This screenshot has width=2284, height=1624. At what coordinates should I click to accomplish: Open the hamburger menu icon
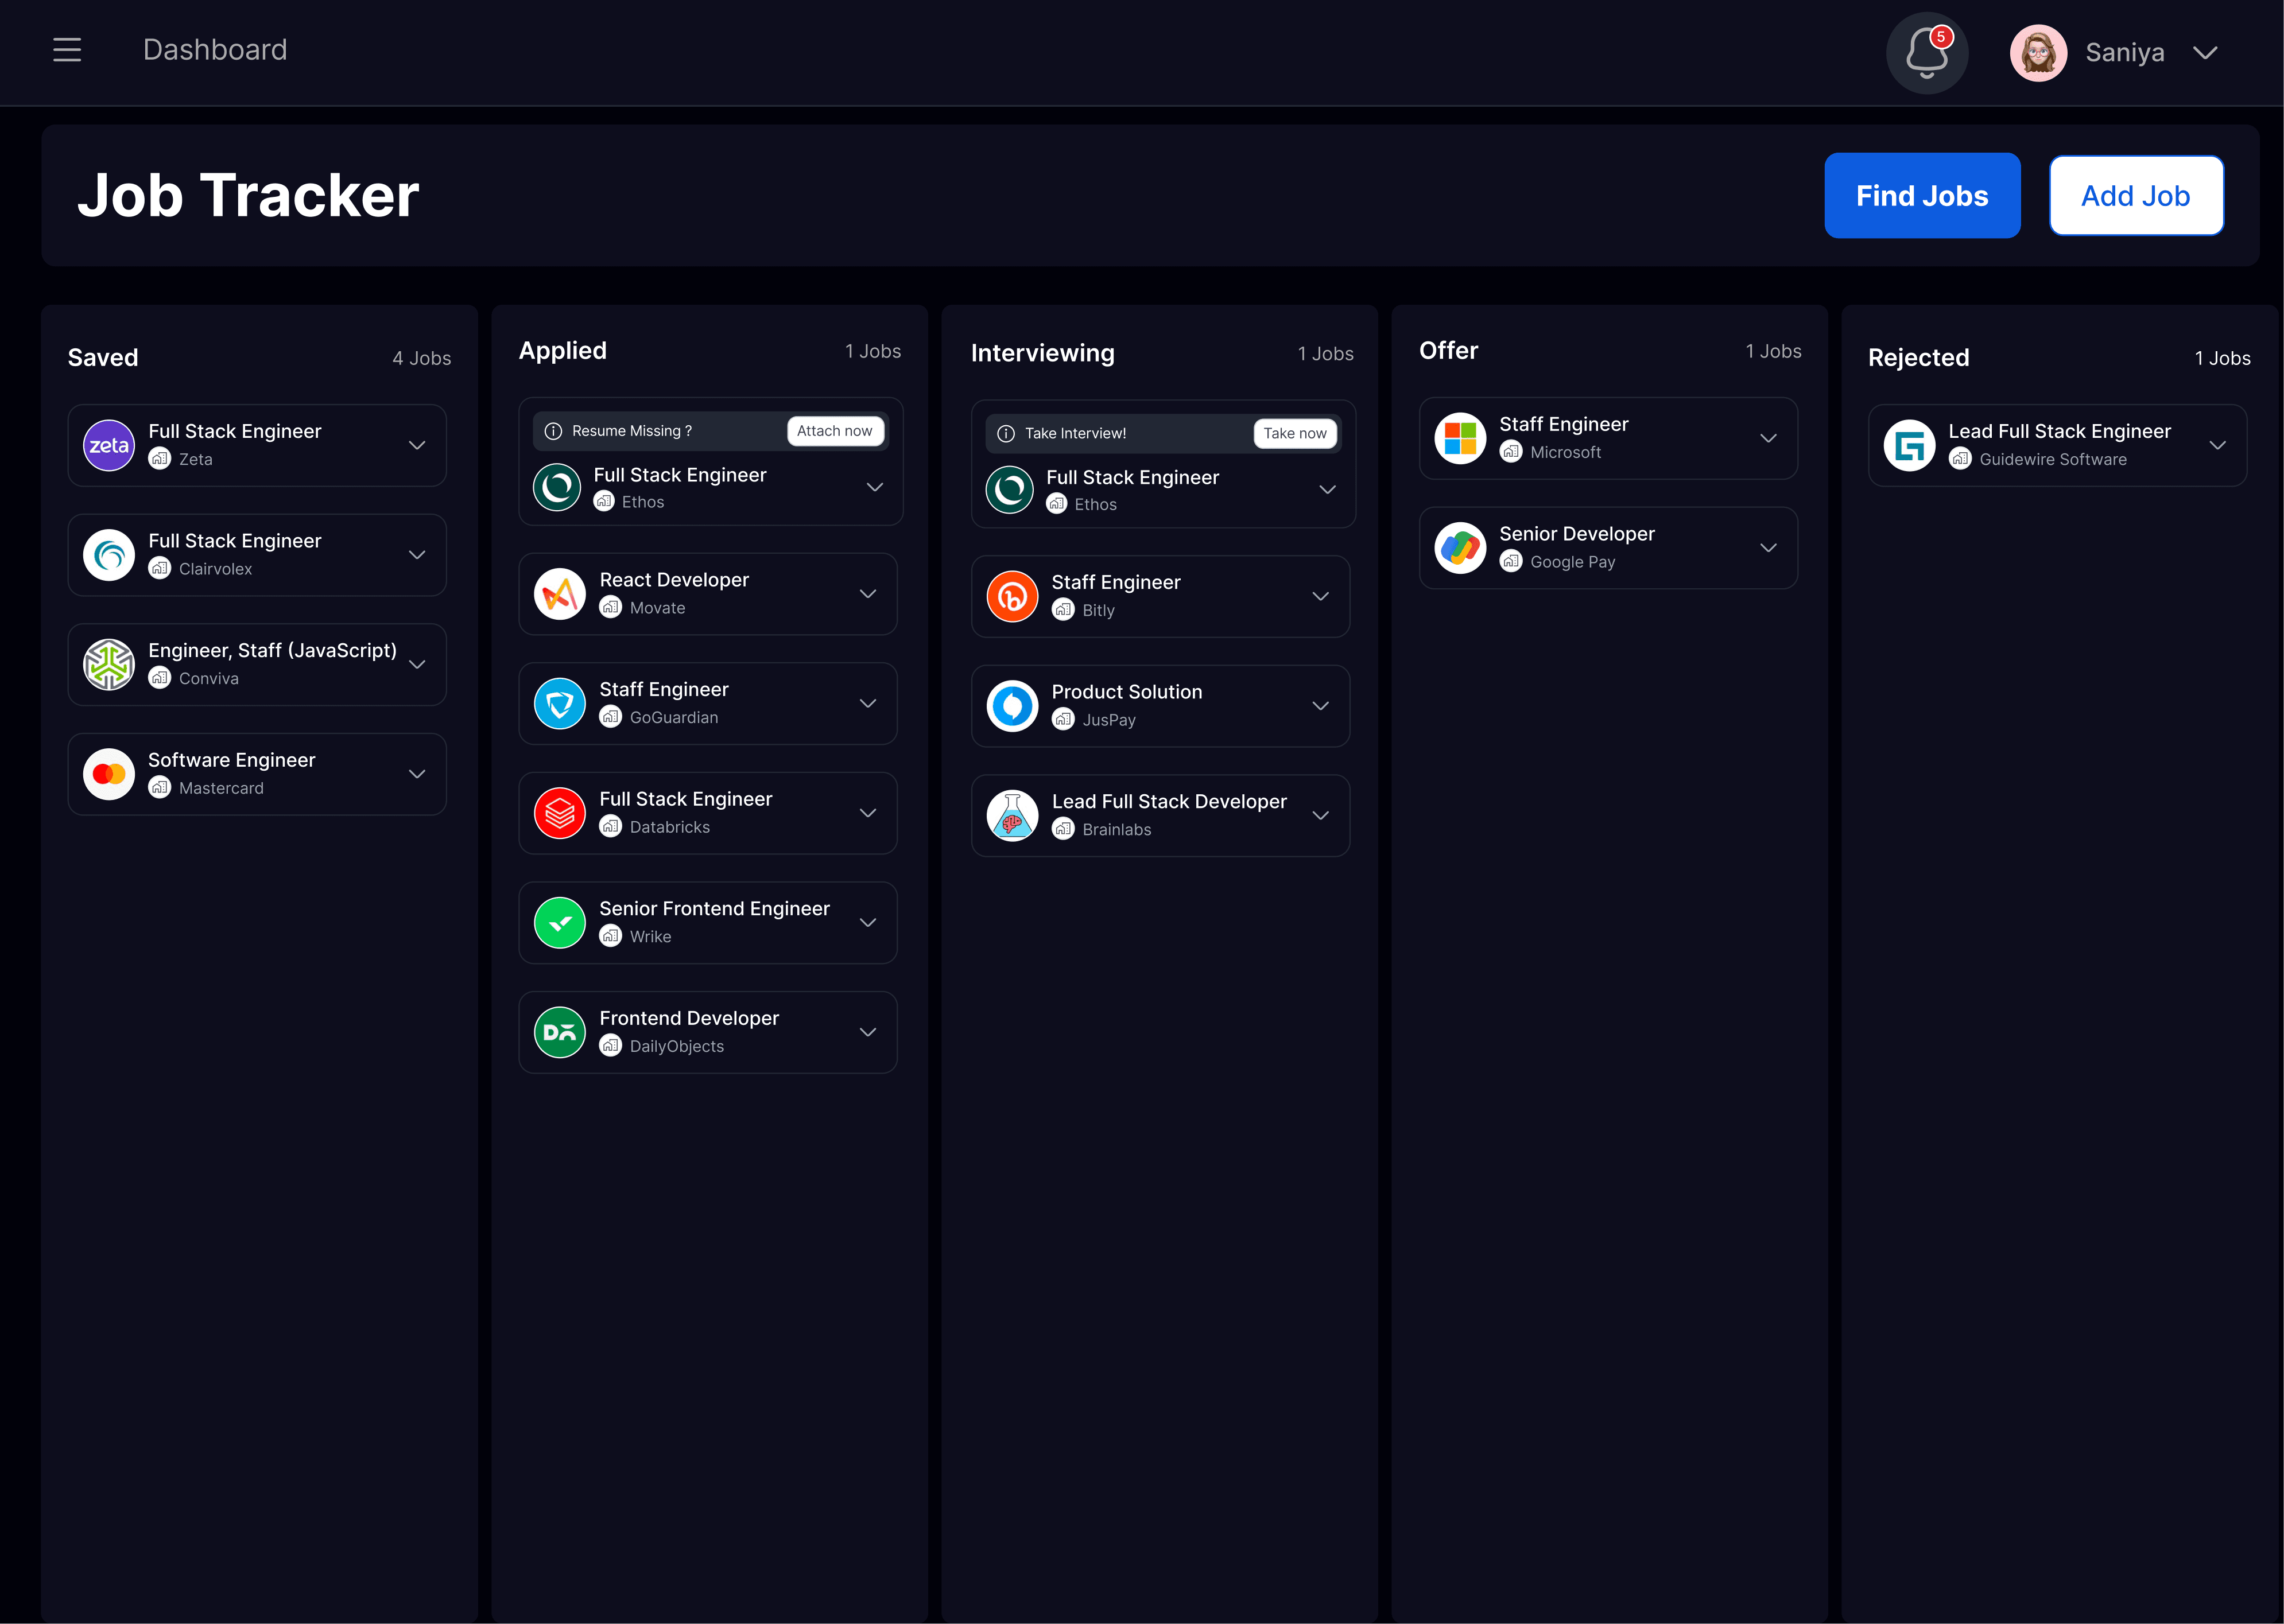pos(67,50)
